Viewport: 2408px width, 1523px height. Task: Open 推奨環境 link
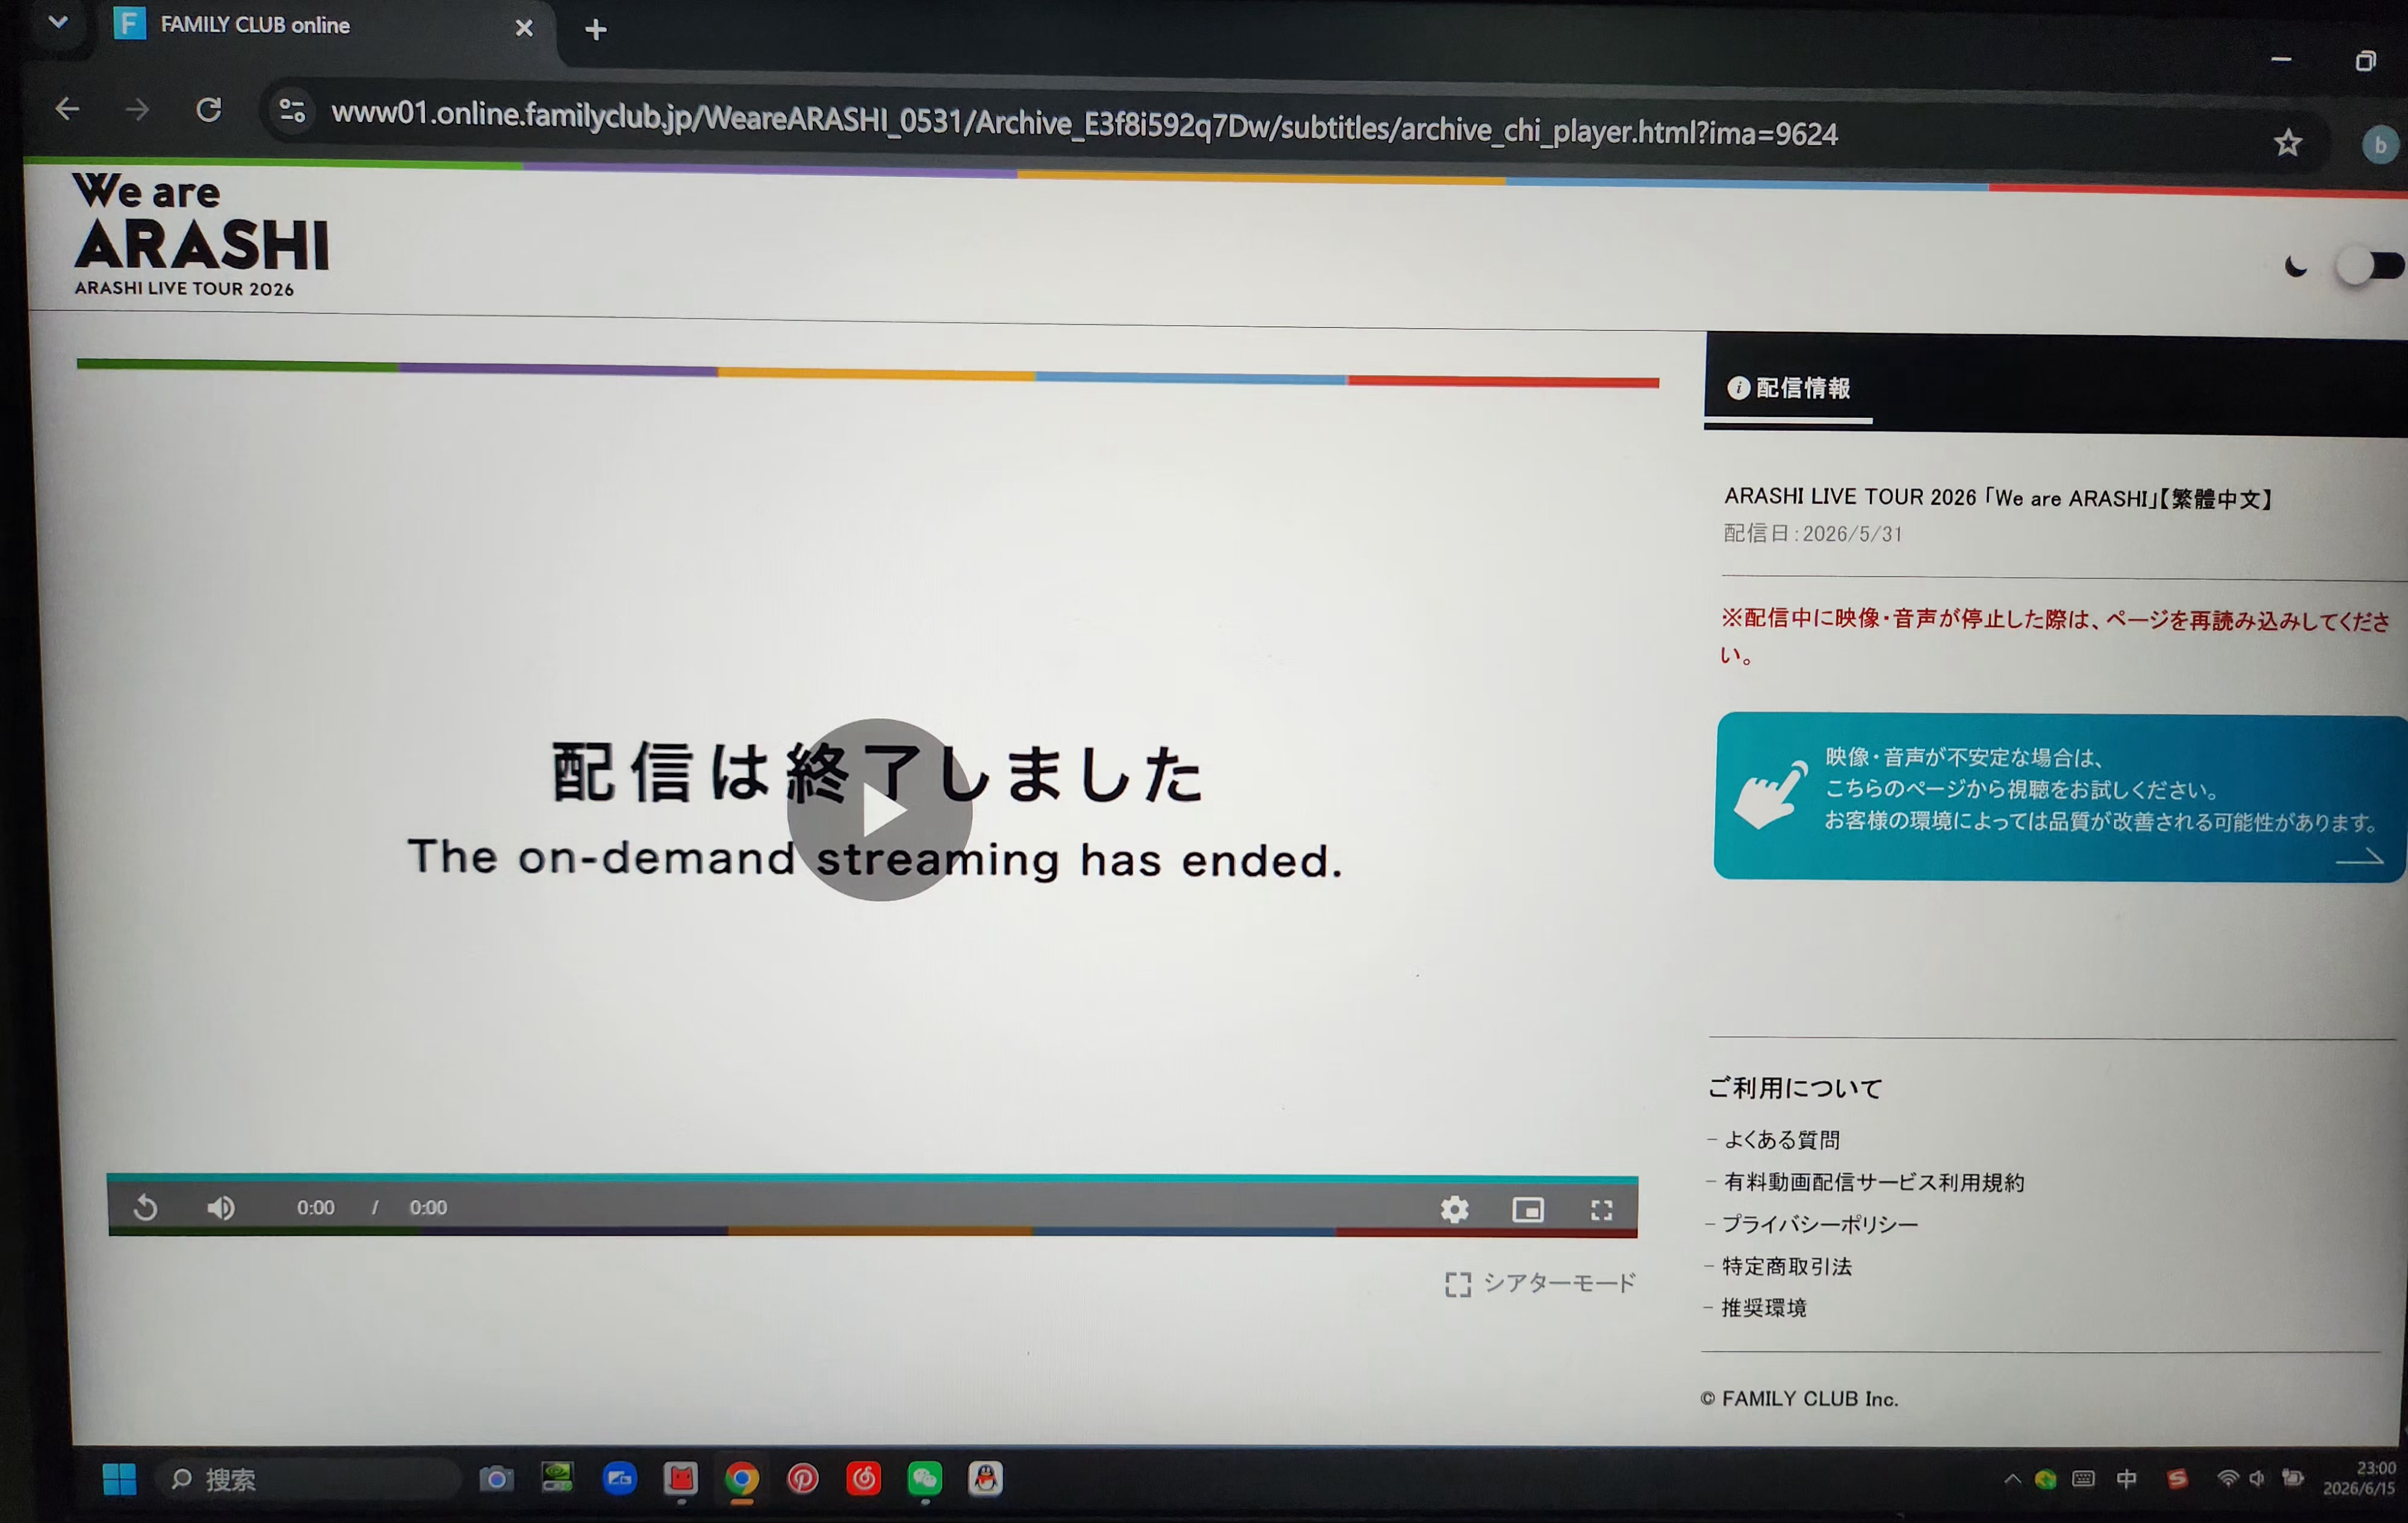tap(1763, 1308)
